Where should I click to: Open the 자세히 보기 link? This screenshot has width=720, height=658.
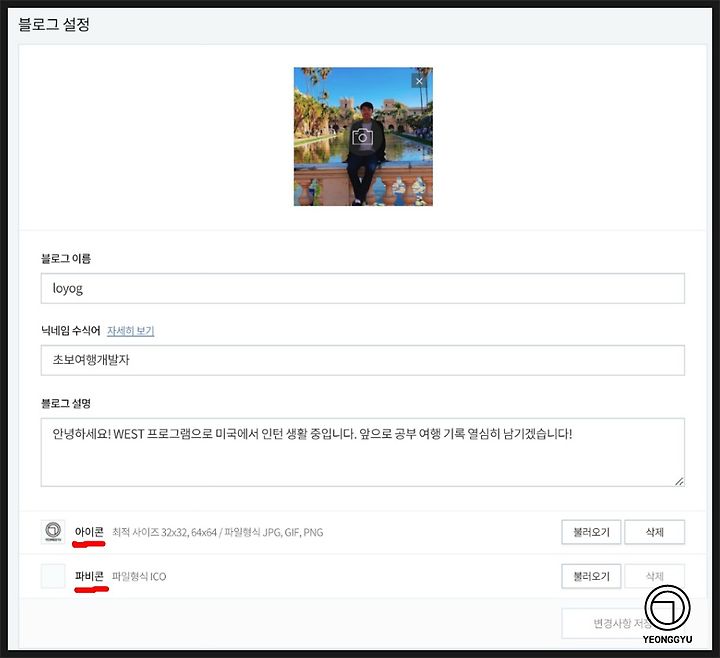[130, 331]
